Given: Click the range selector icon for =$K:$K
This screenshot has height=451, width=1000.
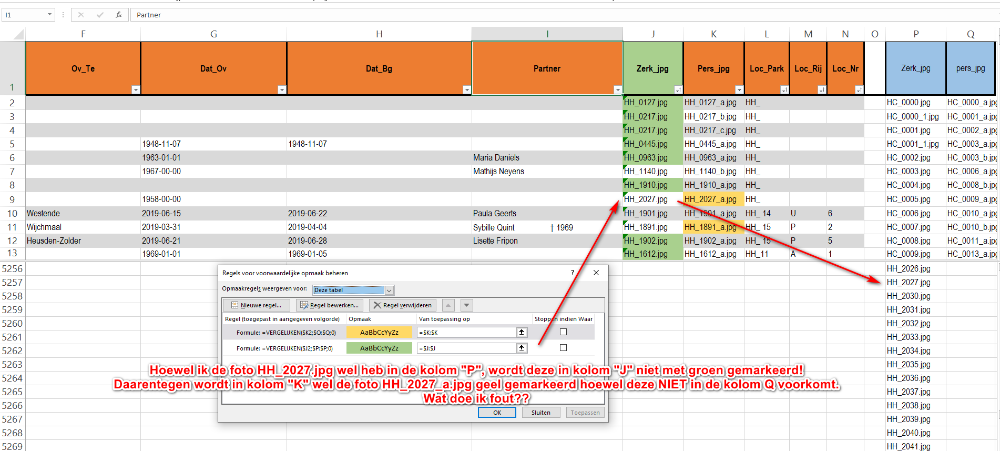Looking at the screenshot, I should click(x=520, y=331).
